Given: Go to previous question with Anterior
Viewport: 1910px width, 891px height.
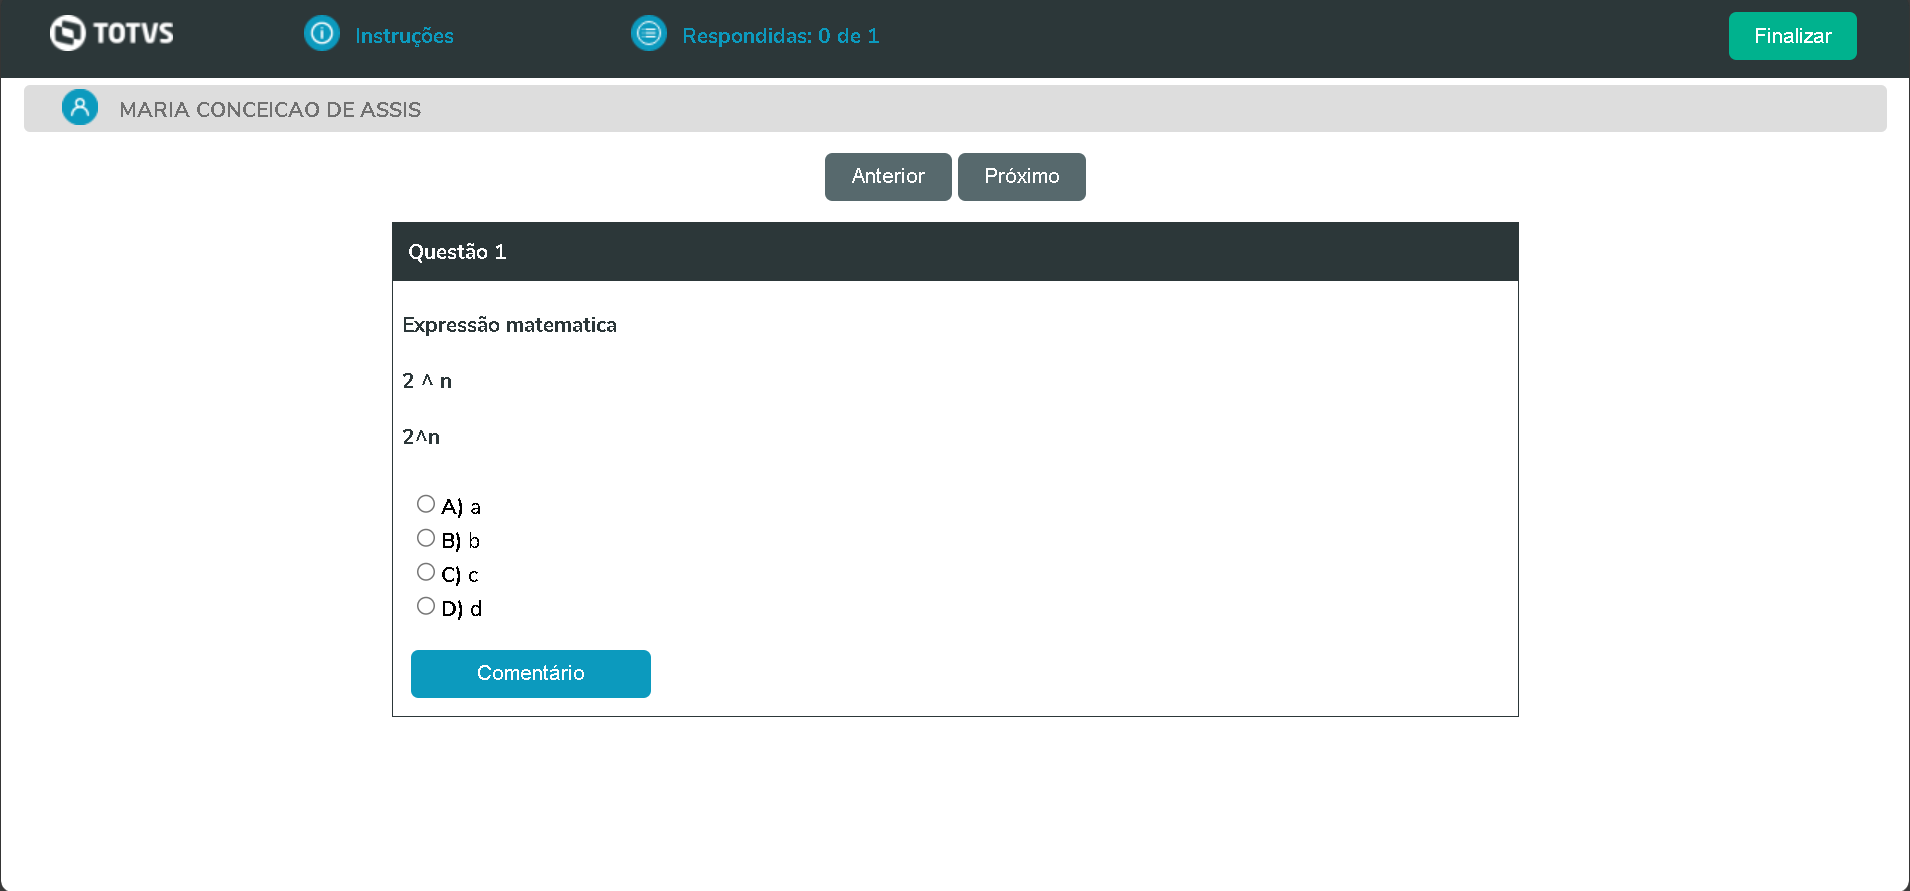Looking at the screenshot, I should 888,177.
